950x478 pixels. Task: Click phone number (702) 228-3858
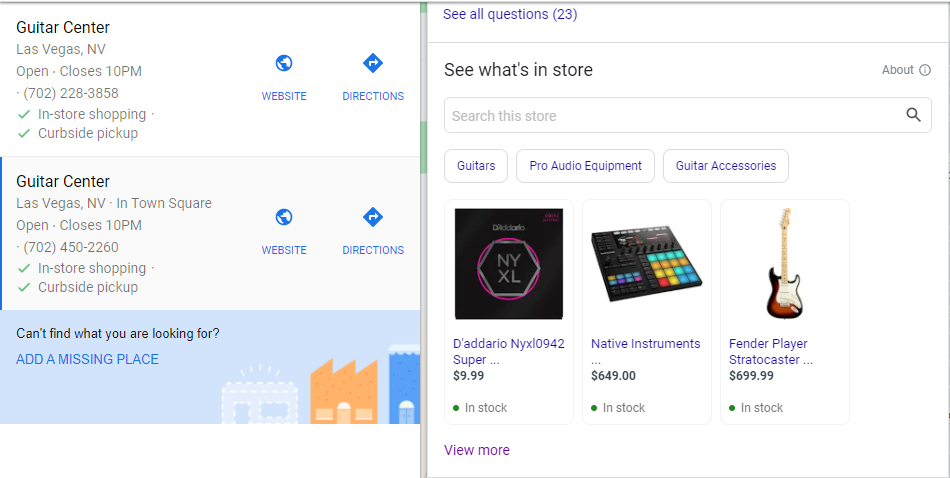click(71, 93)
